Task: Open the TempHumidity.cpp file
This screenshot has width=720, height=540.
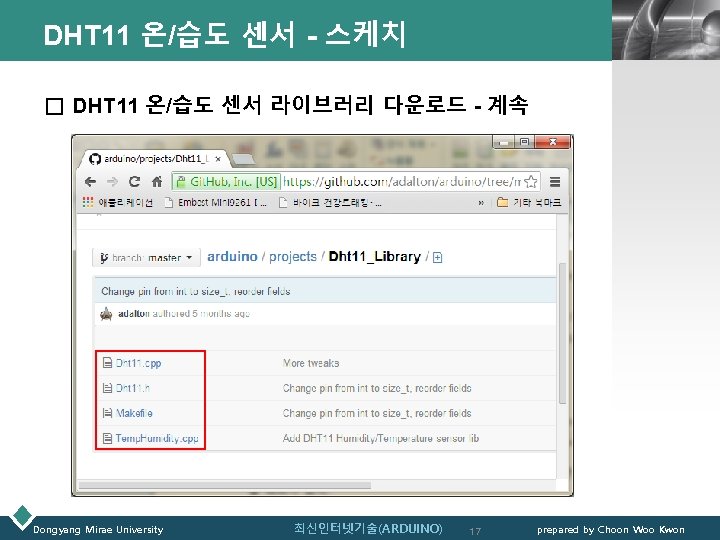Action: [157, 439]
